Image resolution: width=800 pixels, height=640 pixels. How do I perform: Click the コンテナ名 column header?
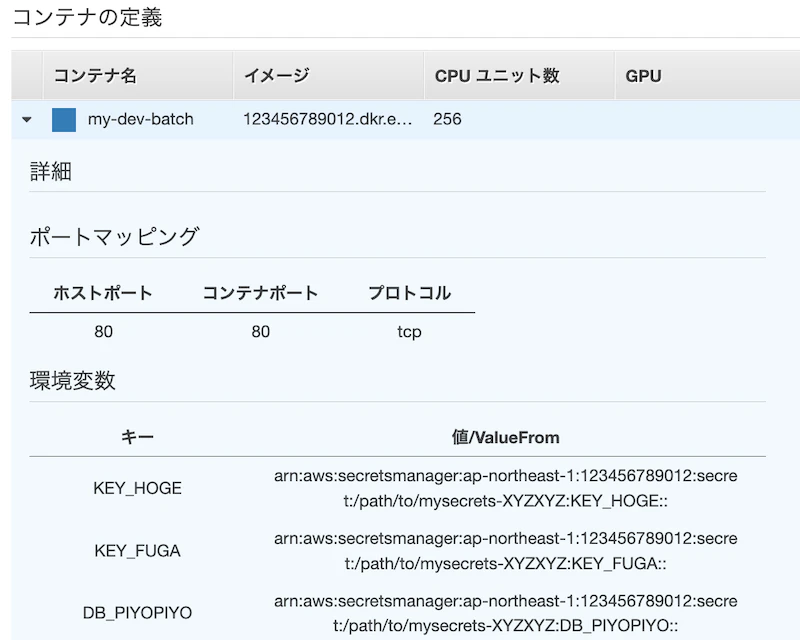coord(95,76)
